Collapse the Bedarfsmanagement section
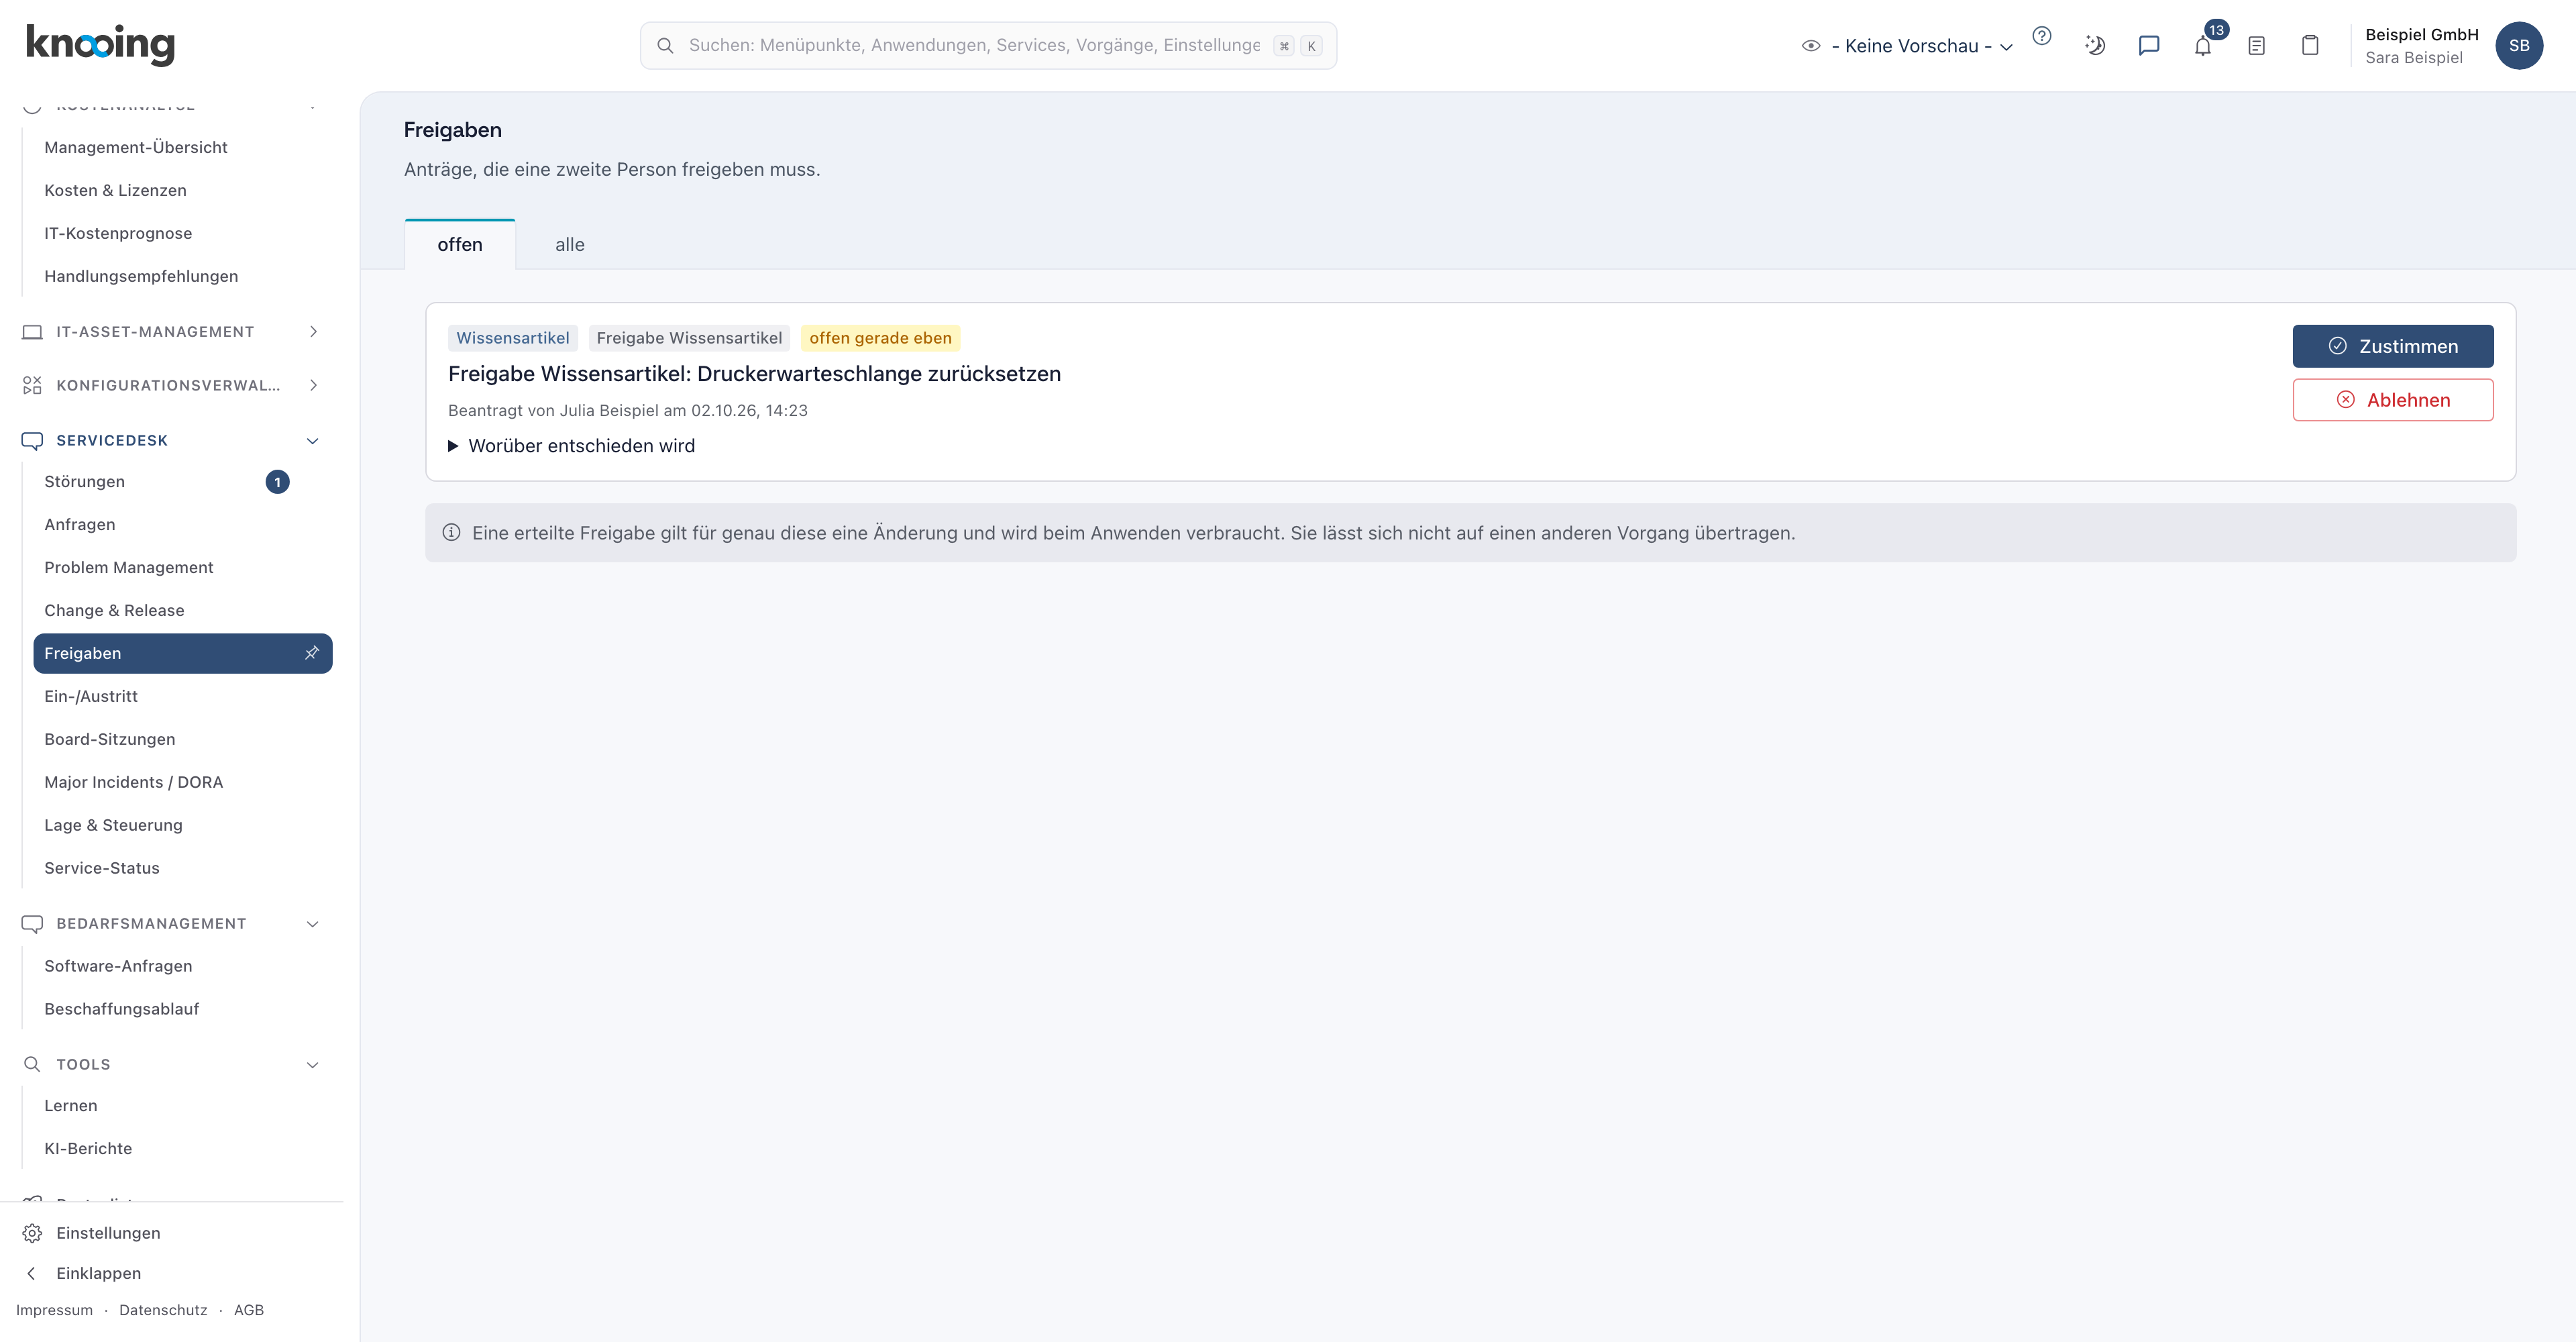The height and width of the screenshot is (1342, 2576). coord(172,924)
